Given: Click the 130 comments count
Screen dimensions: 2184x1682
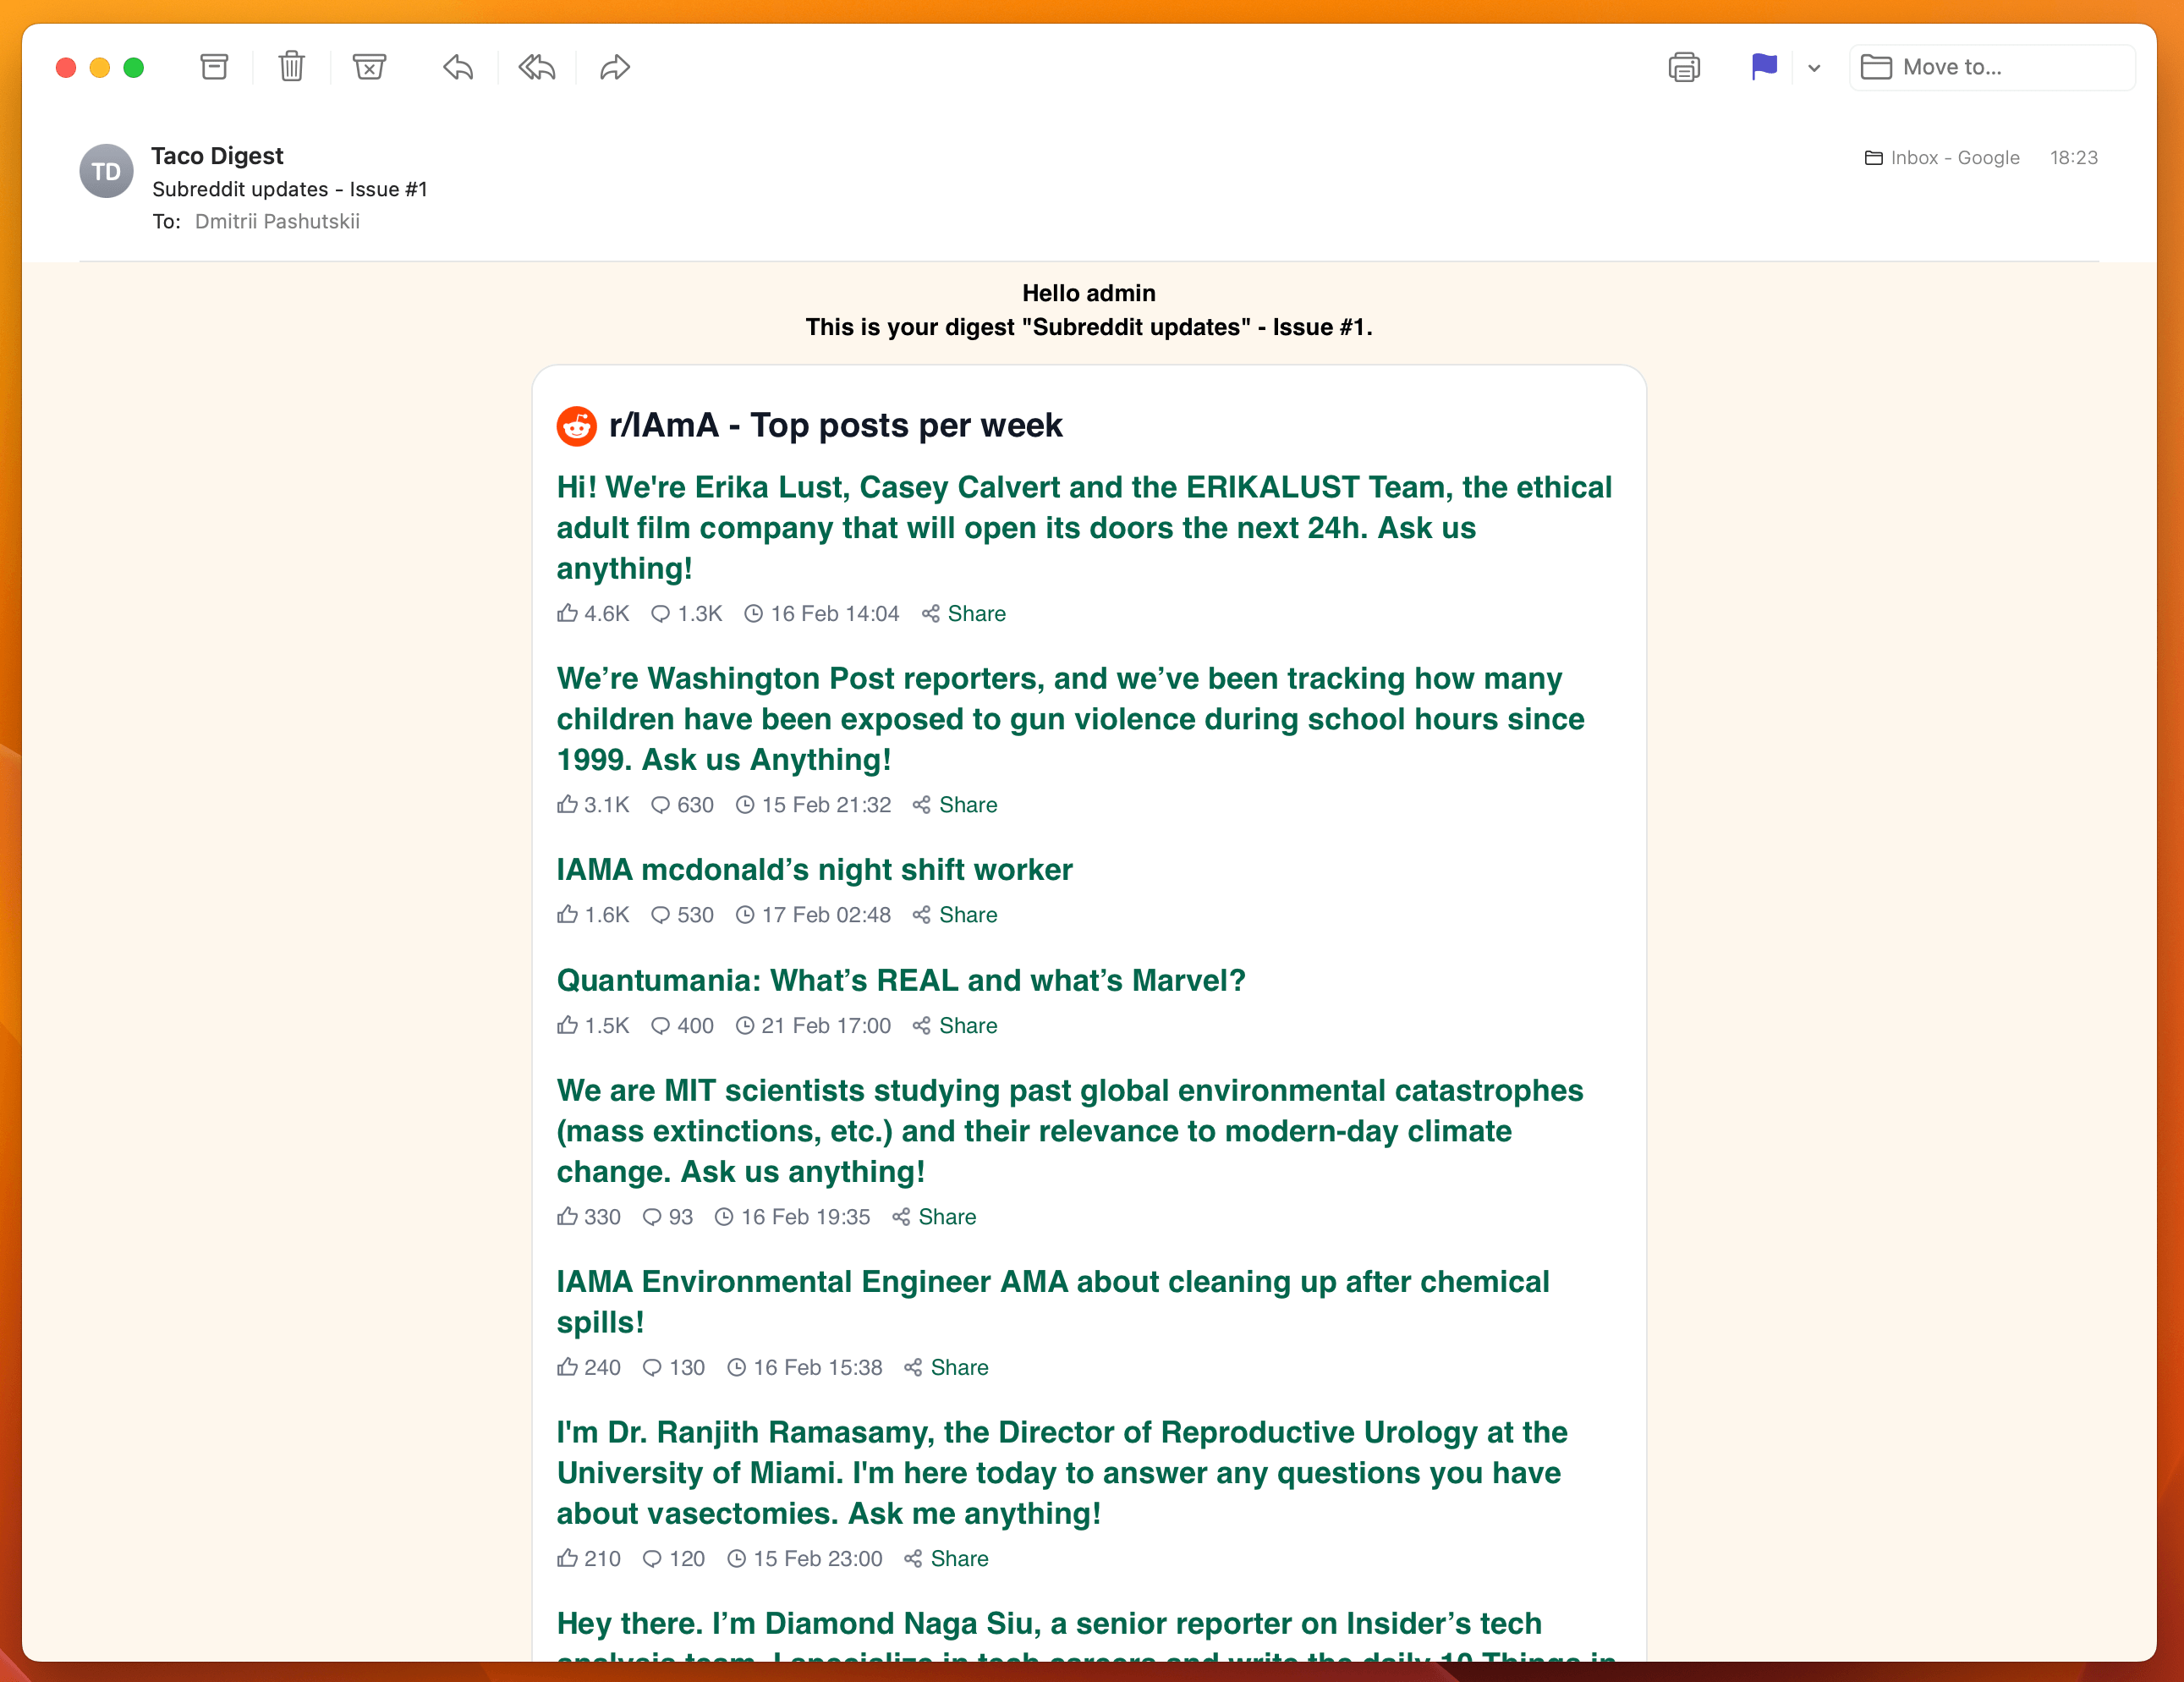Looking at the screenshot, I should (x=687, y=1368).
